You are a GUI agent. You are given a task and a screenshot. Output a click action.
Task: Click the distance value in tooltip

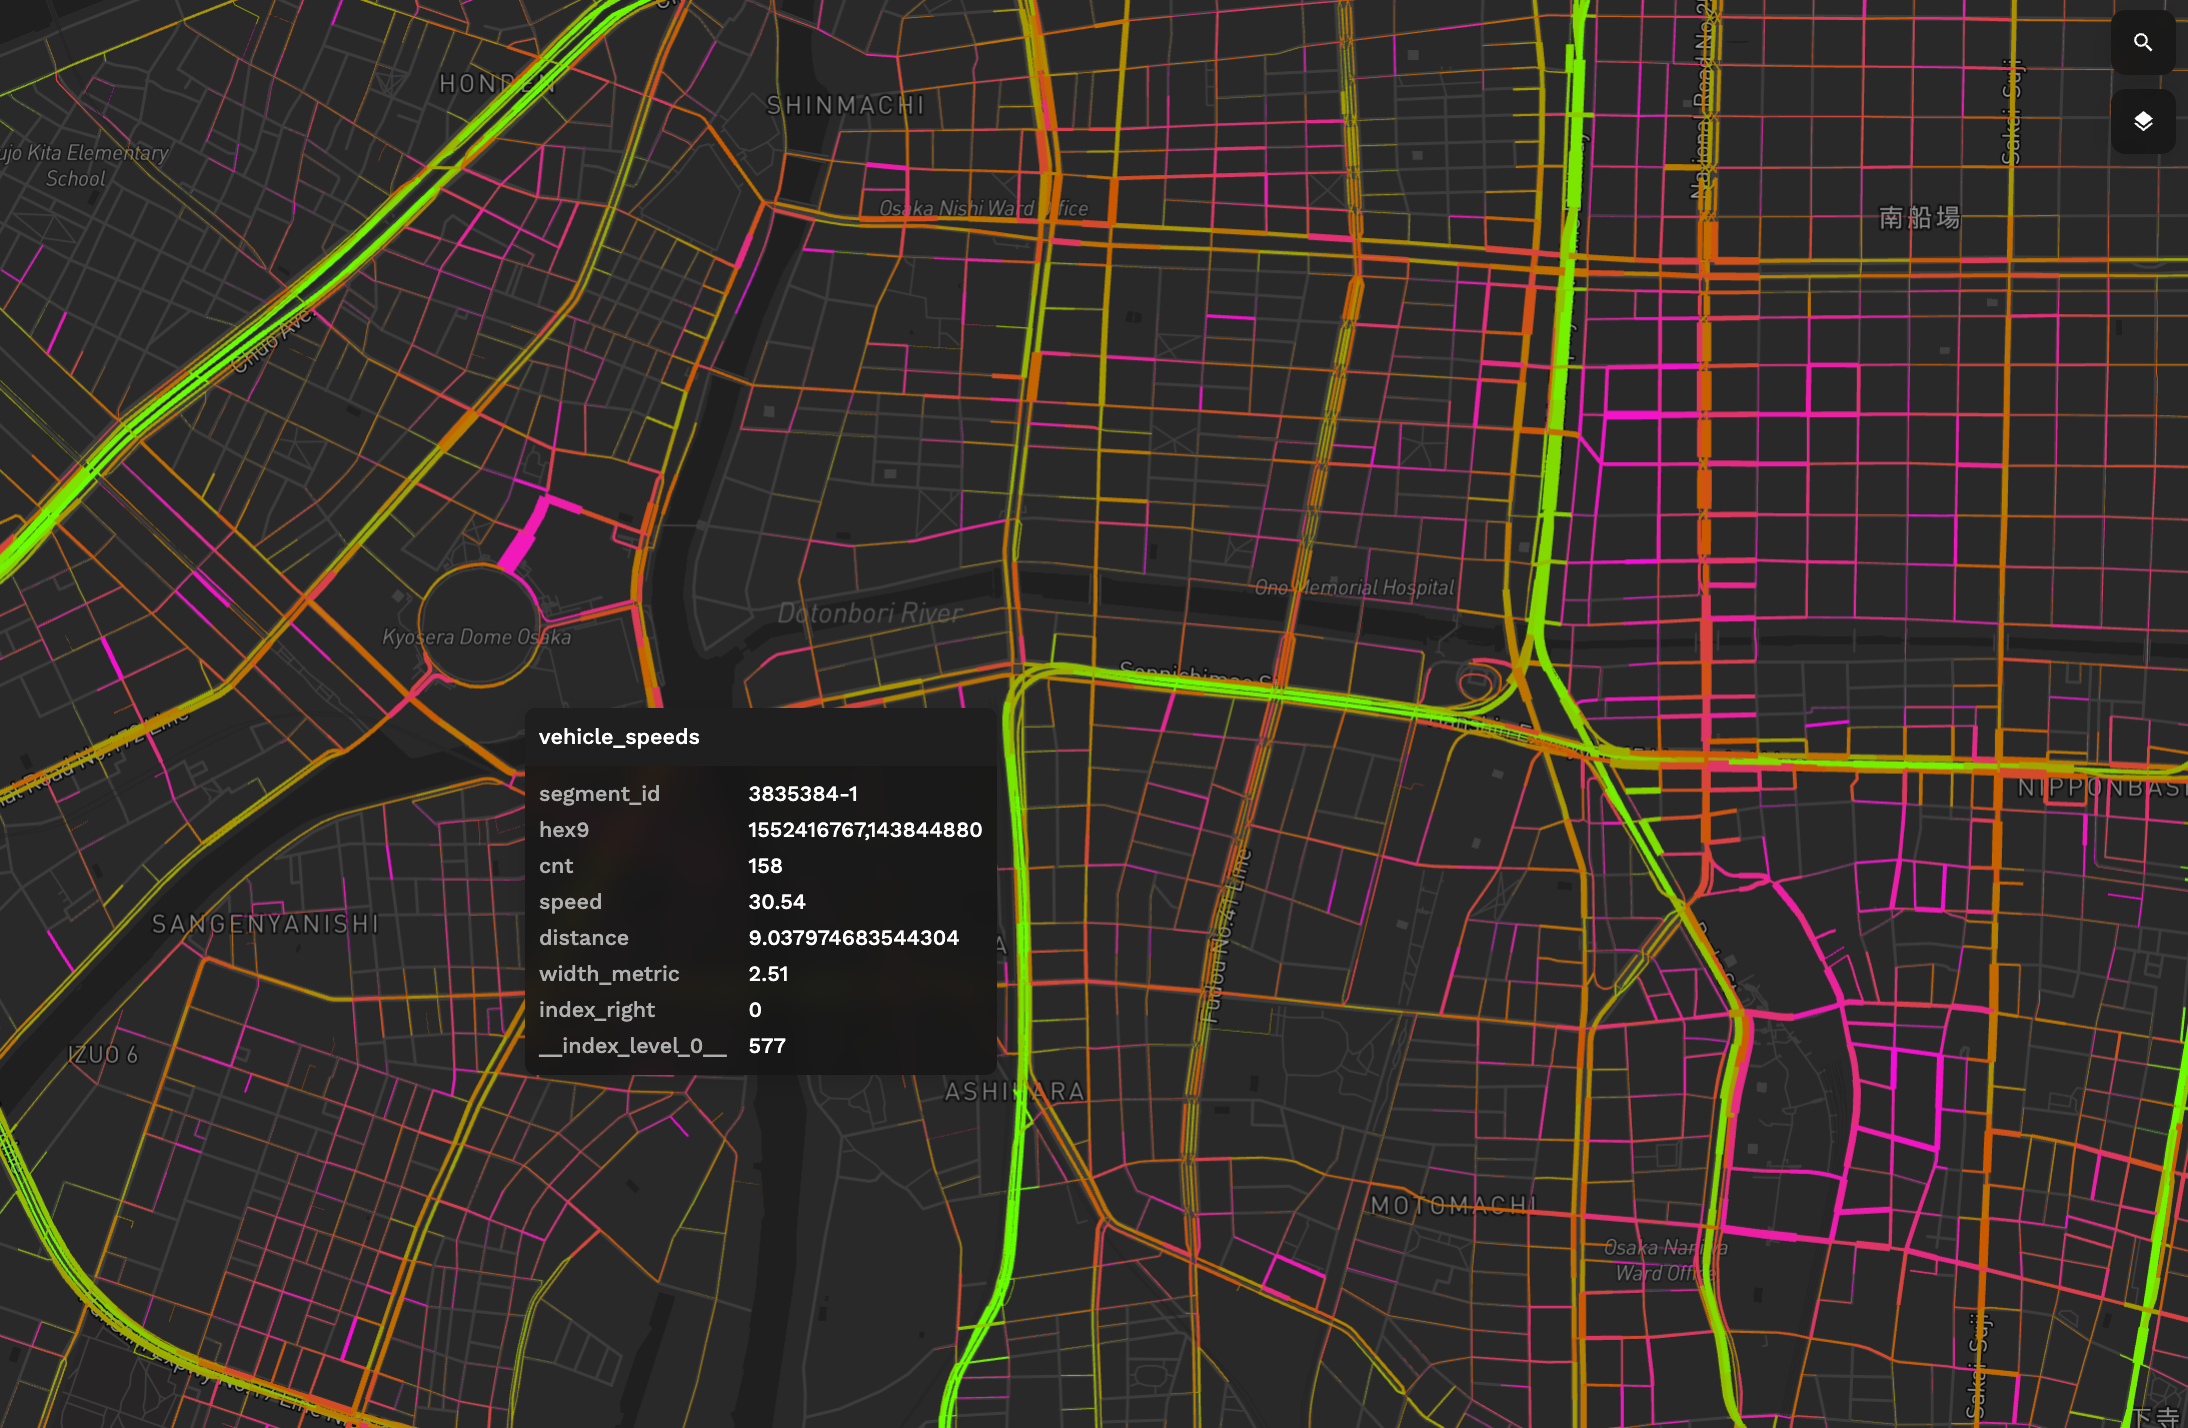(853, 938)
